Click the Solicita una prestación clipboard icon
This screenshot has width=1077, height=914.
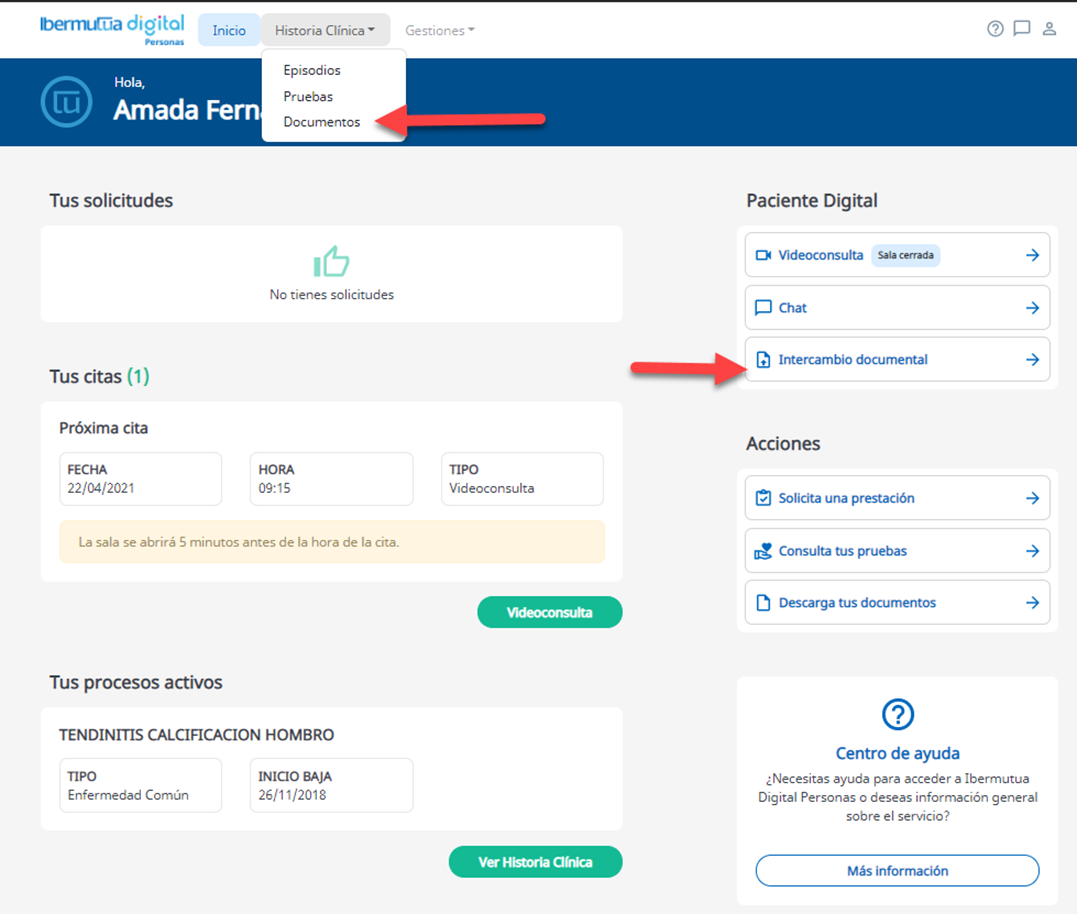point(763,498)
